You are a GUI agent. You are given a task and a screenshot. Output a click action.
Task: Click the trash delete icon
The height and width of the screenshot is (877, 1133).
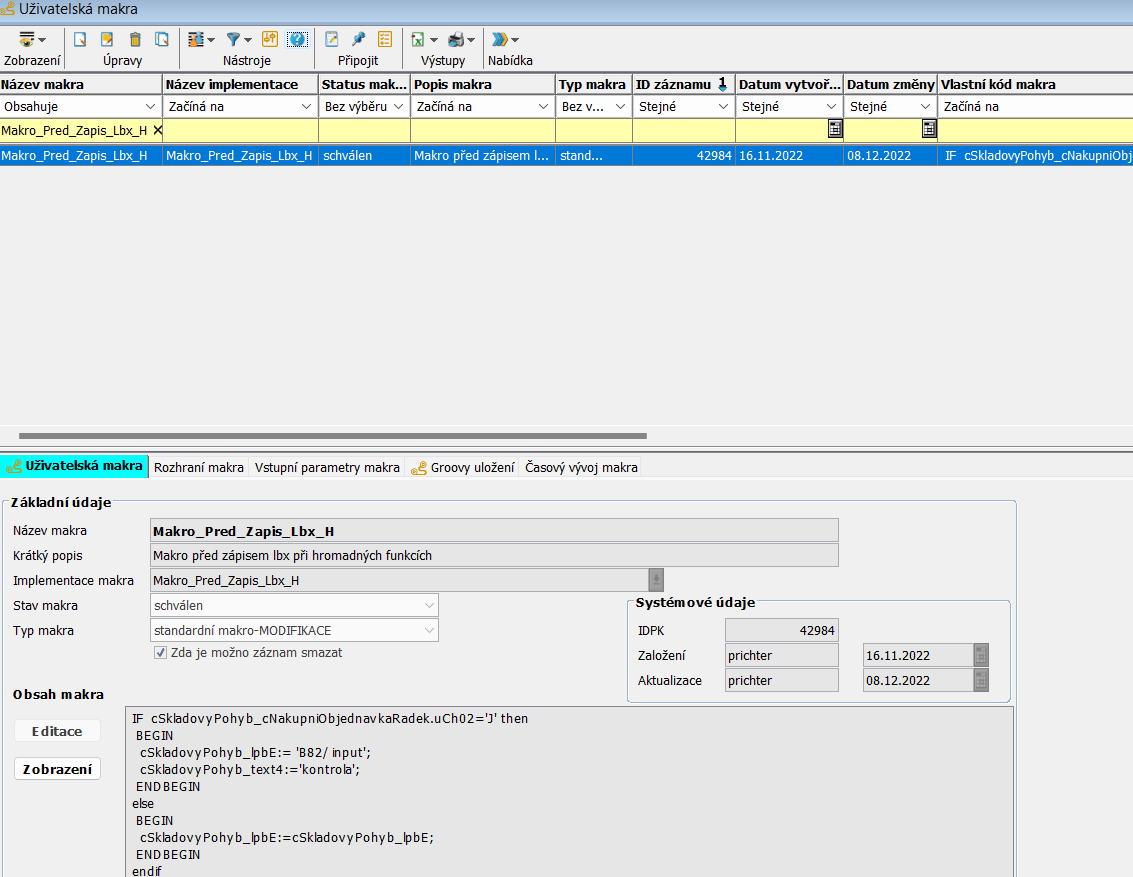135,40
